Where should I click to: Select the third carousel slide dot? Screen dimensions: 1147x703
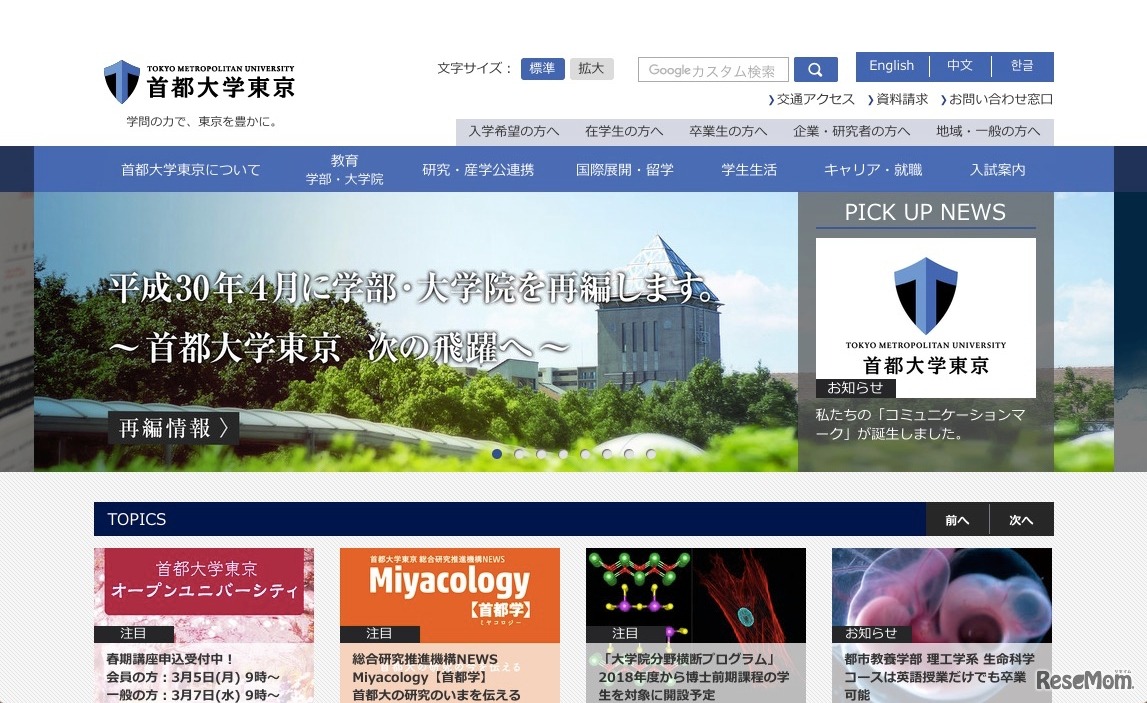pyautogui.click(x=541, y=454)
